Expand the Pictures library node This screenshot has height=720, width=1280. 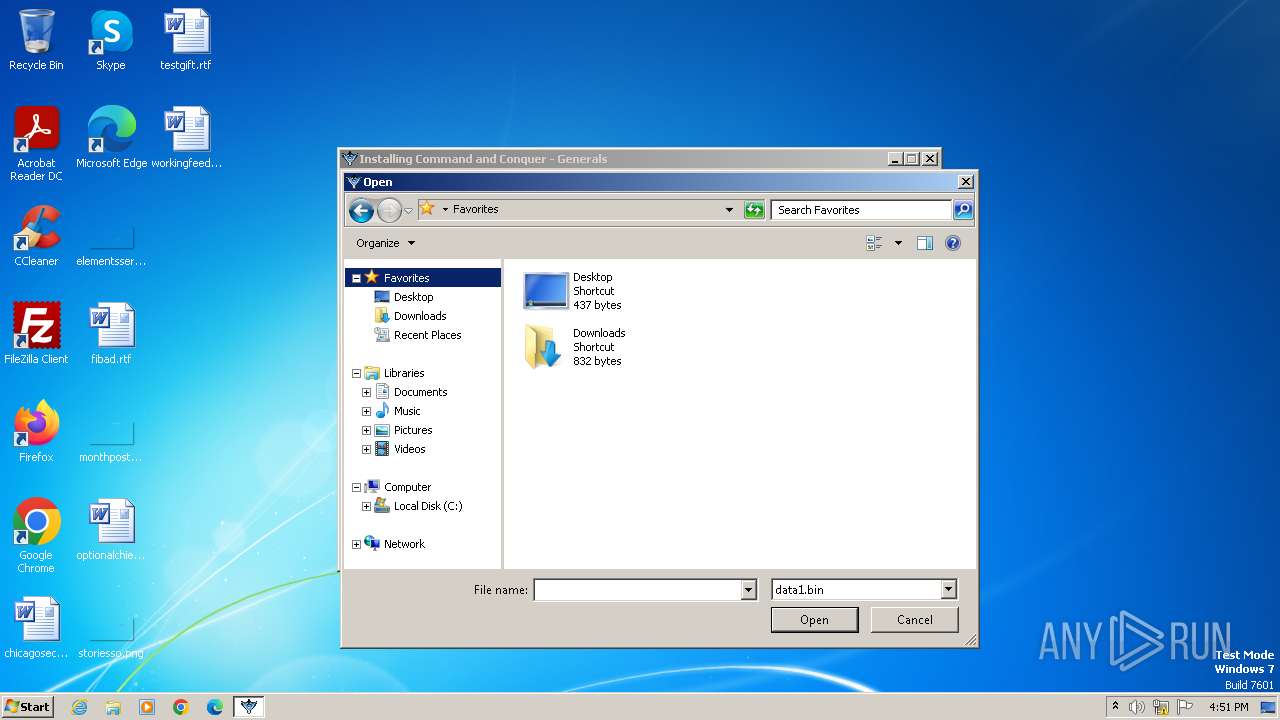point(366,430)
